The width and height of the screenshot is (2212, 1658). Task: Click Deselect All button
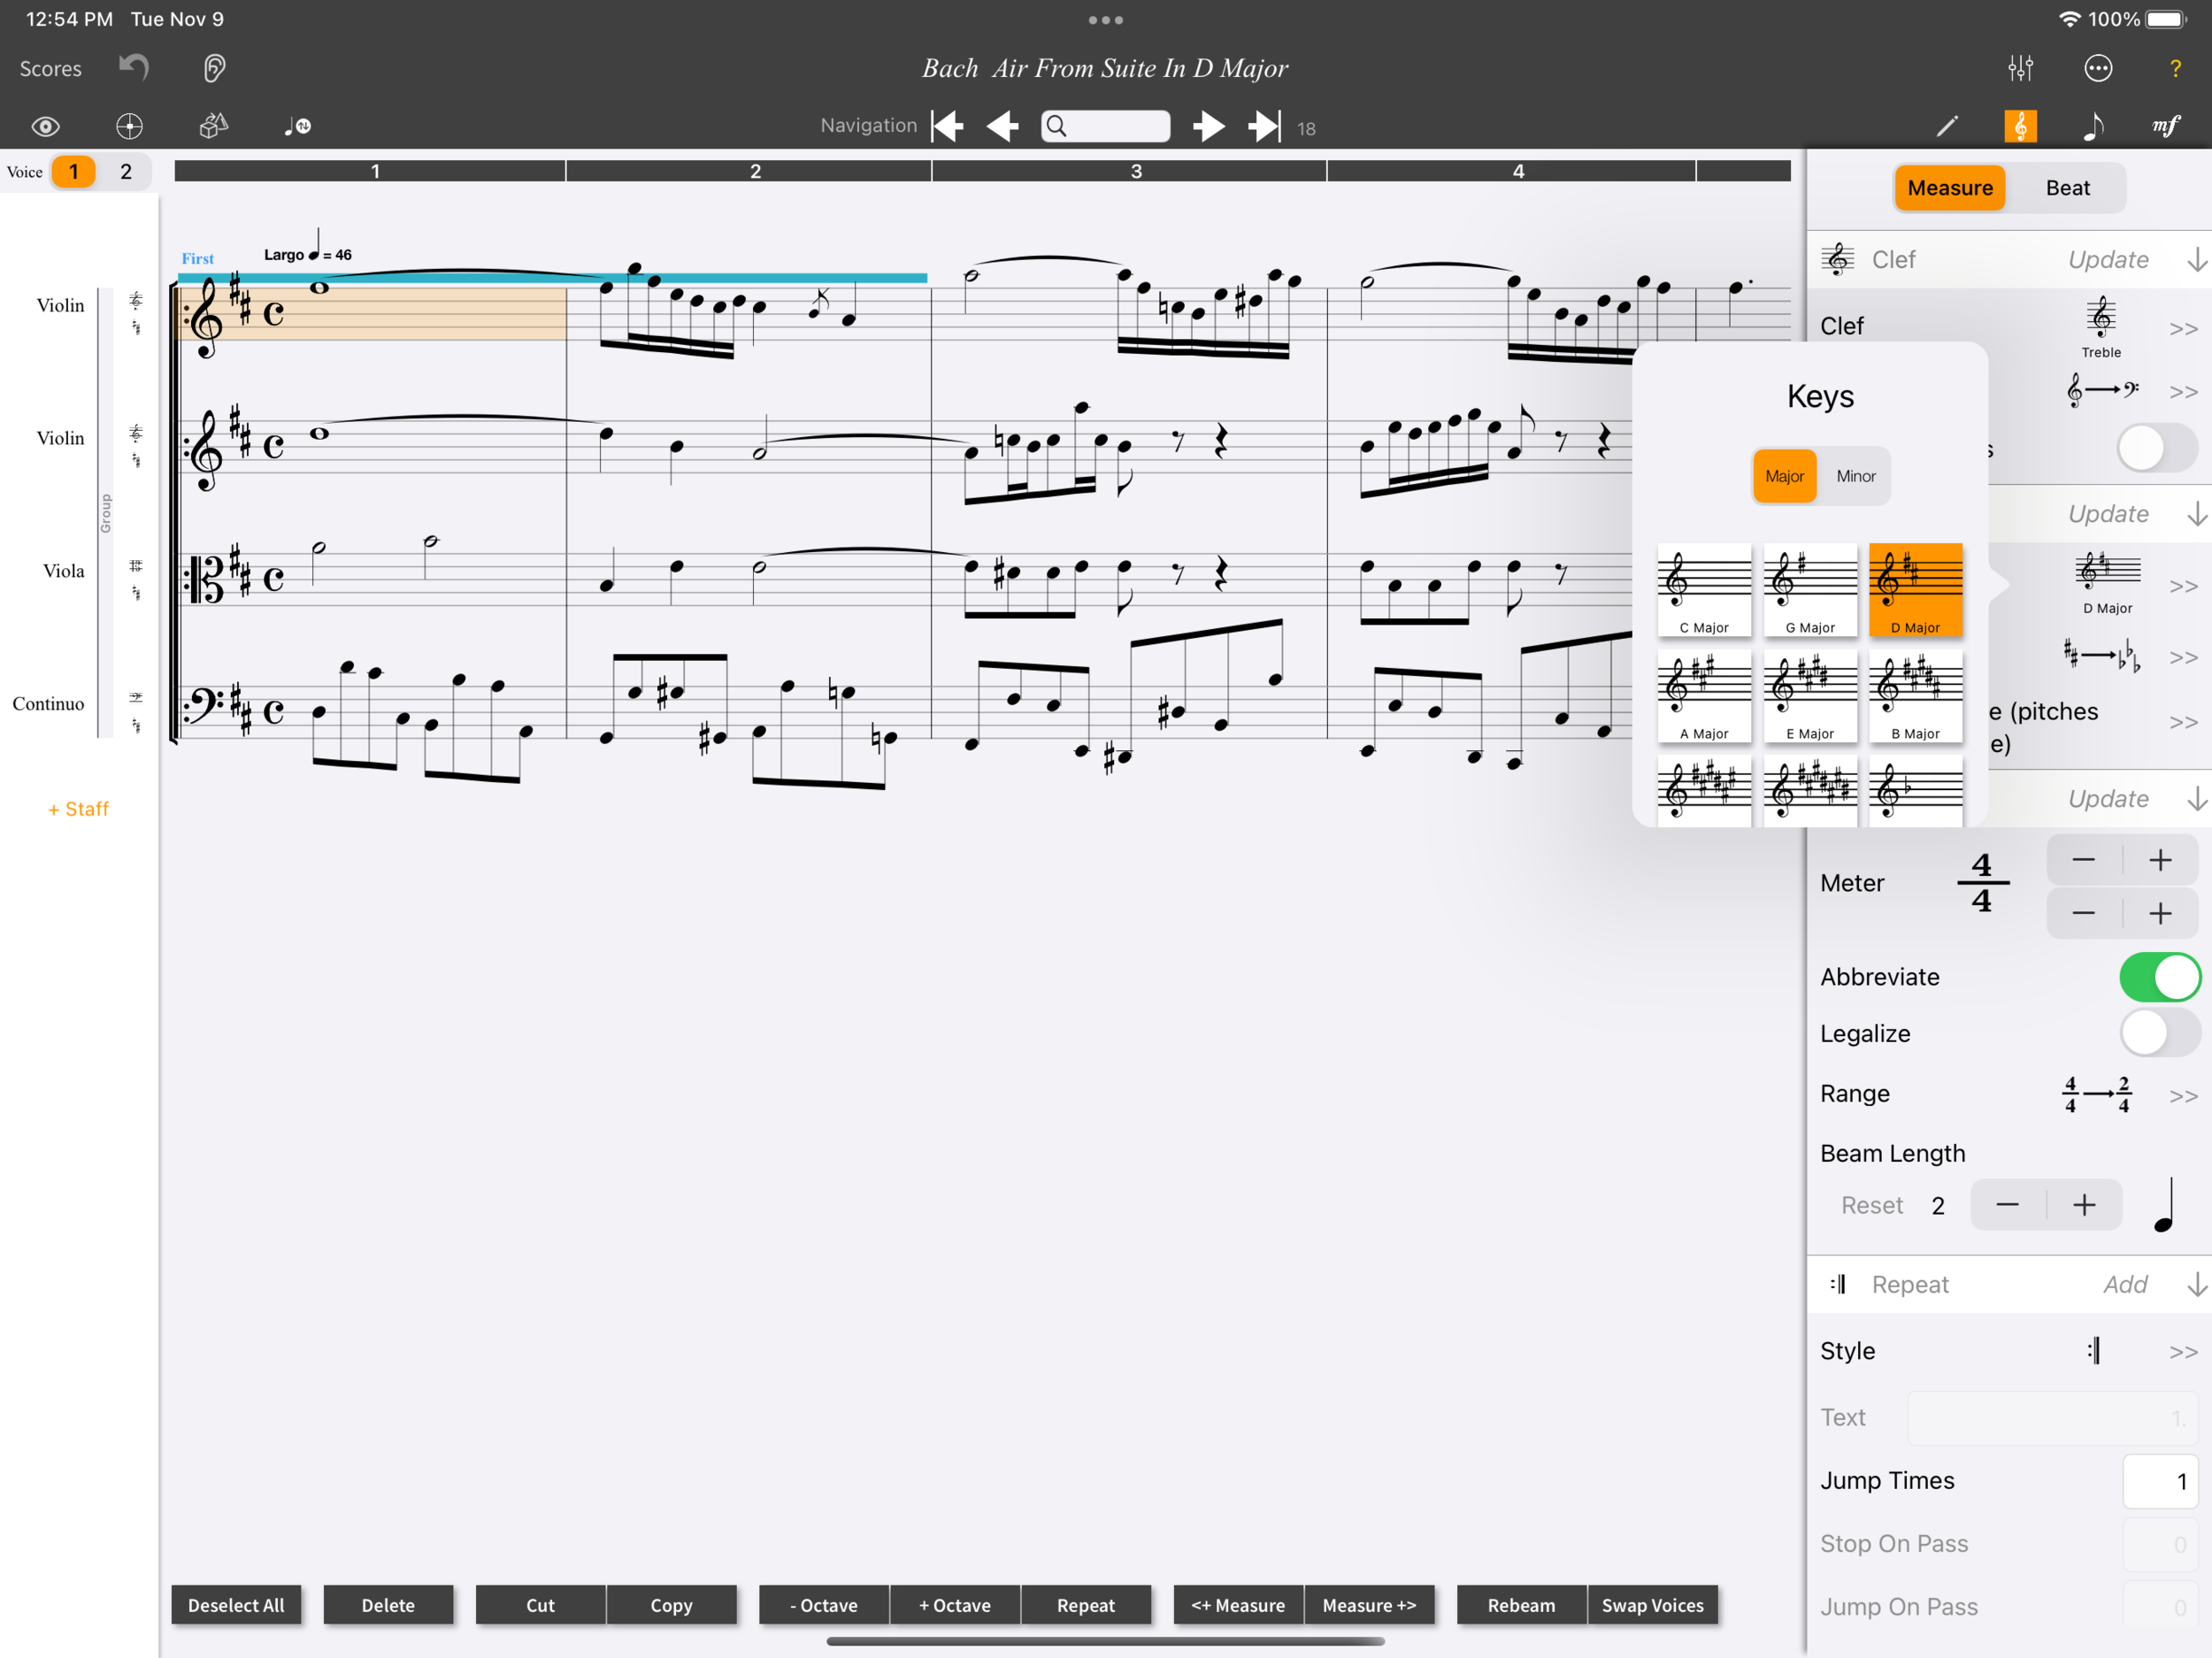click(x=236, y=1605)
